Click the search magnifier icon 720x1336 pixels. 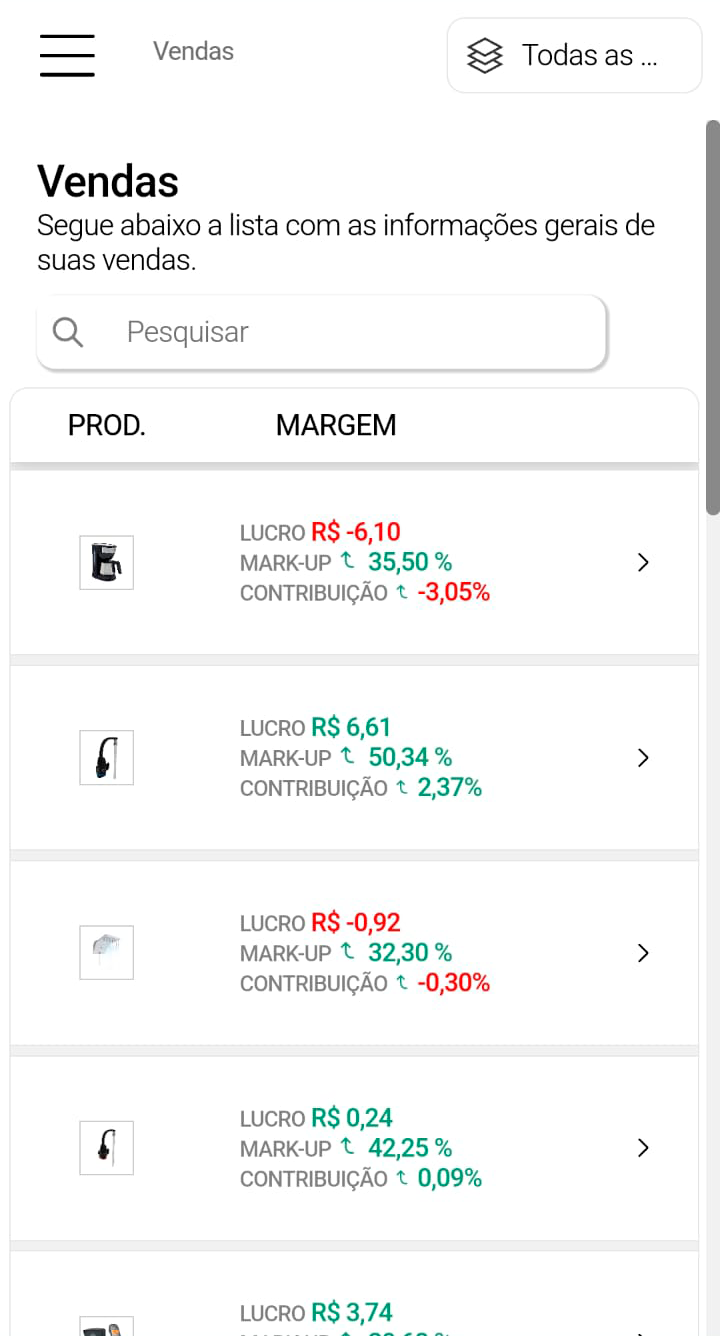pyautogui.click(x=68, y=332)
